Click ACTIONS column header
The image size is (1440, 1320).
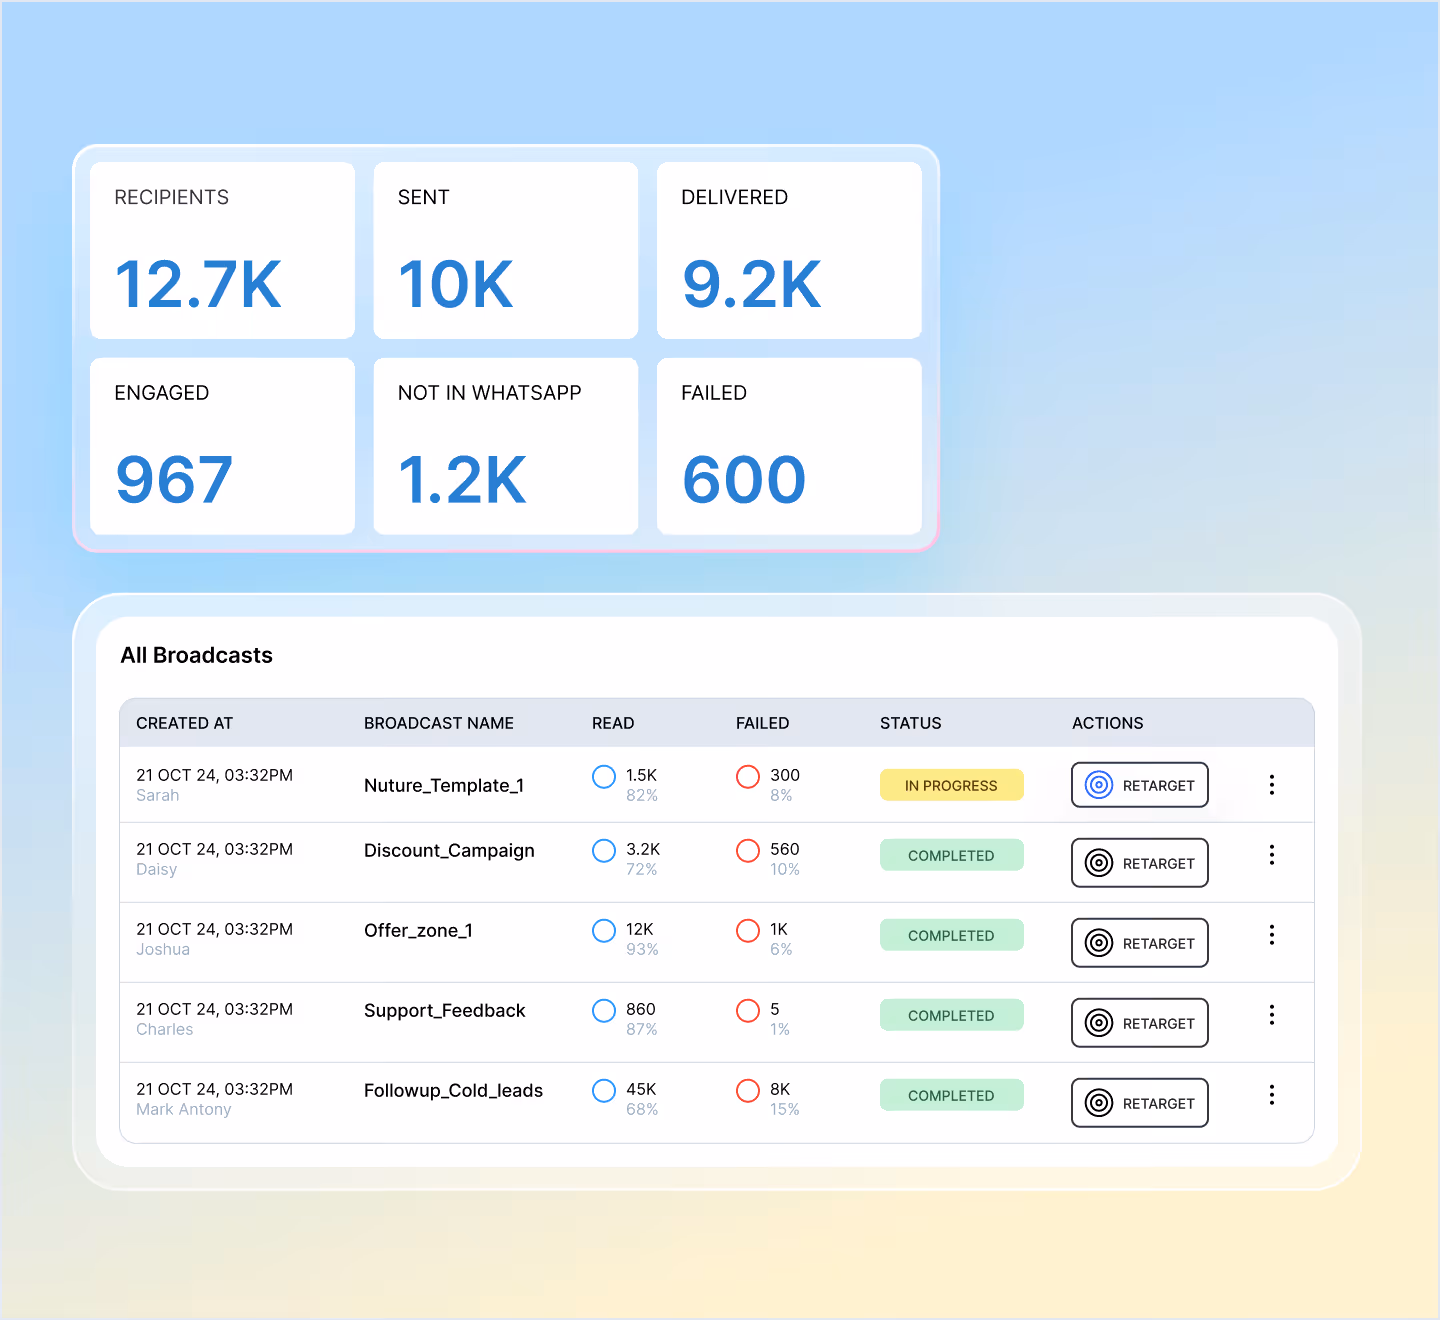click(x=1108, y=723)
